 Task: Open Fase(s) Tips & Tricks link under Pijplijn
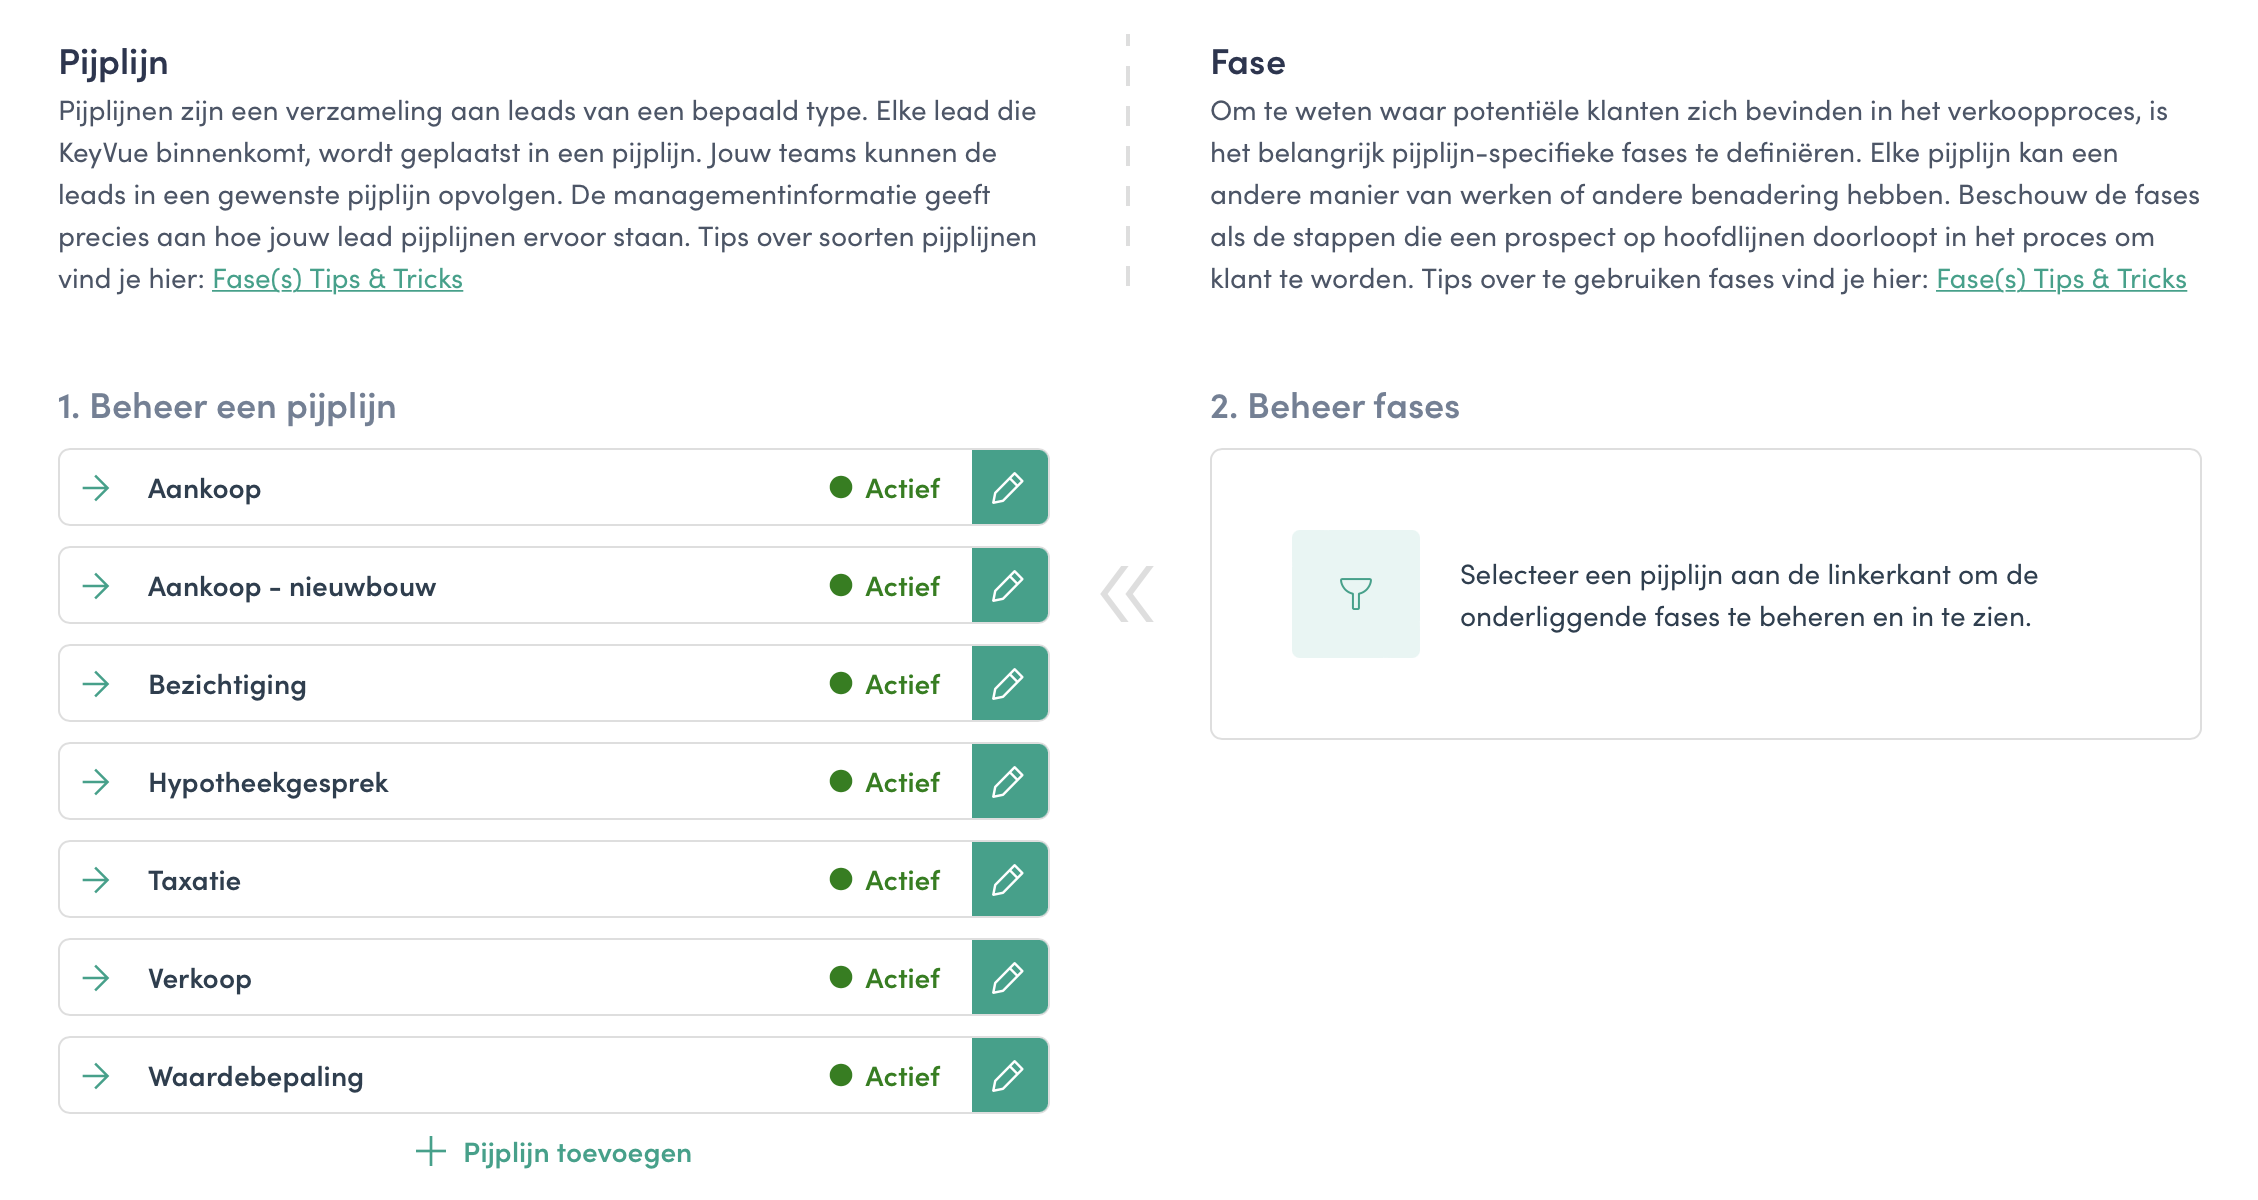[337, 279]
